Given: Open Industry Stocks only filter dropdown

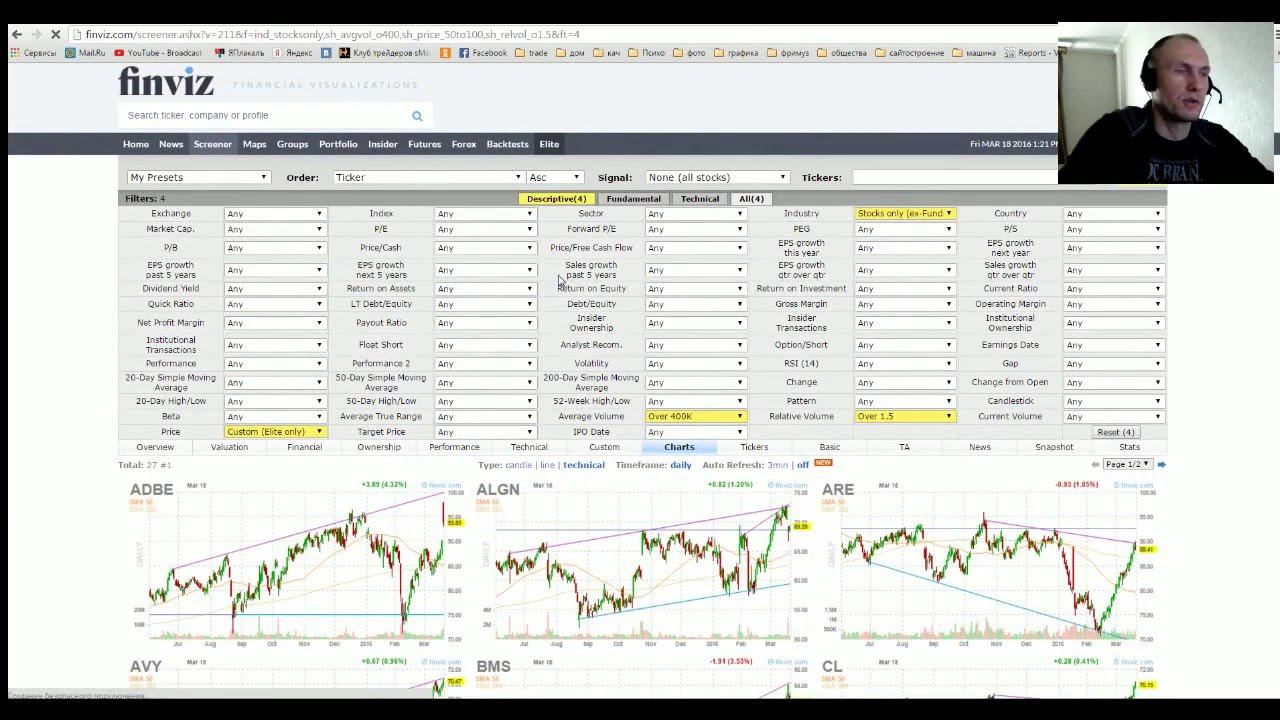Looking at the screenshot, I should (x=904, y=213).
